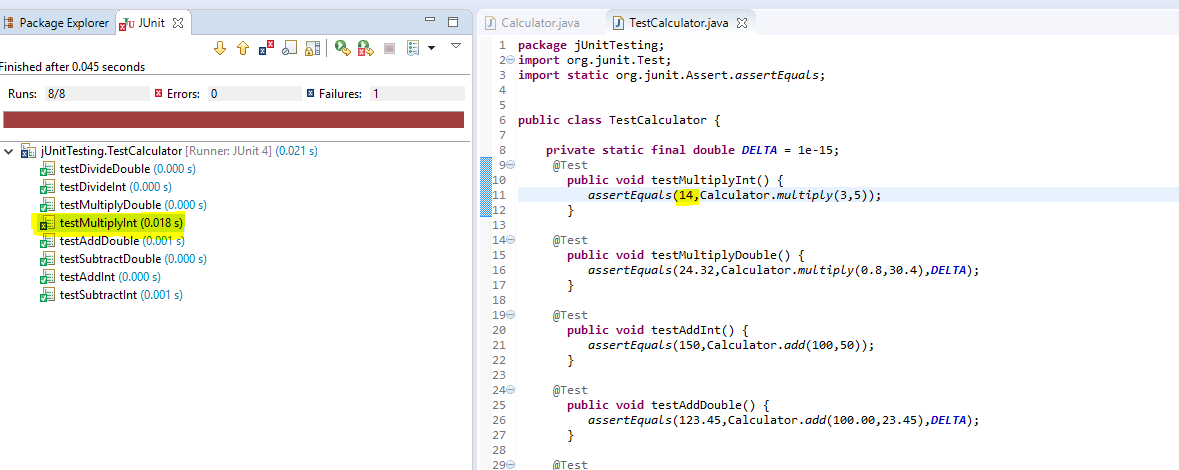Collapse the testAddDouble fold at line 24

click(x=510, y=390)
